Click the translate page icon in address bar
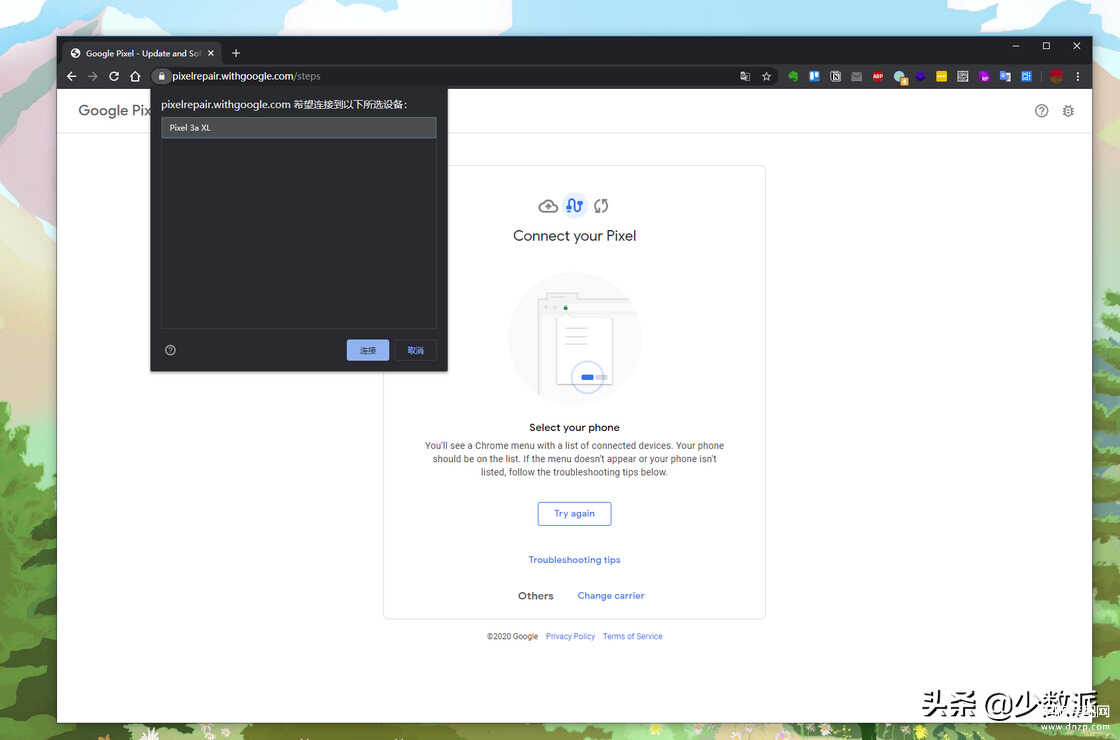The image size is (1120, 740). pos(745,76)
